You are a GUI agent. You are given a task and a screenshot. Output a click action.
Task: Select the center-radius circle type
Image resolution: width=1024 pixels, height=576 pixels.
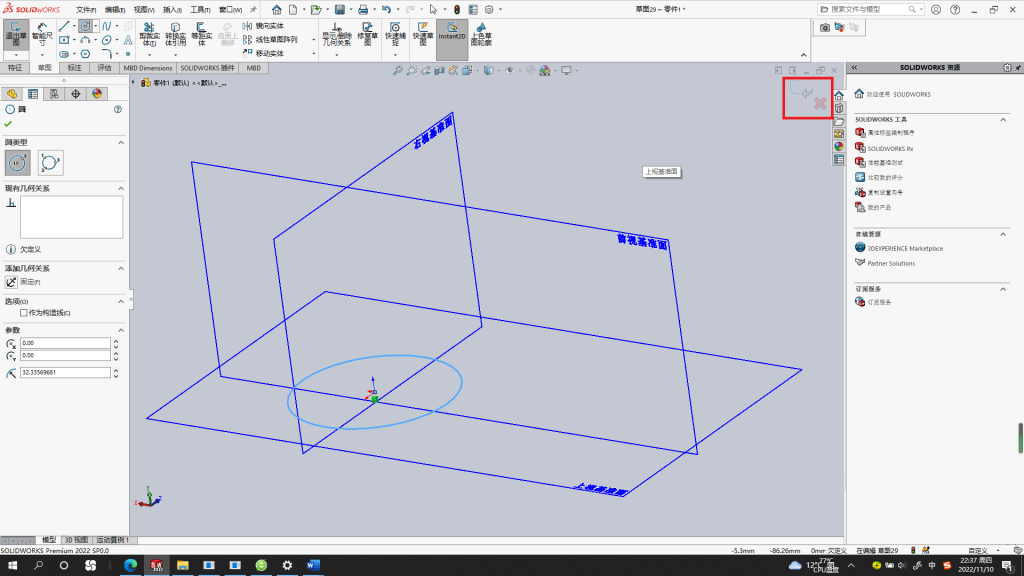pos(18,163)
